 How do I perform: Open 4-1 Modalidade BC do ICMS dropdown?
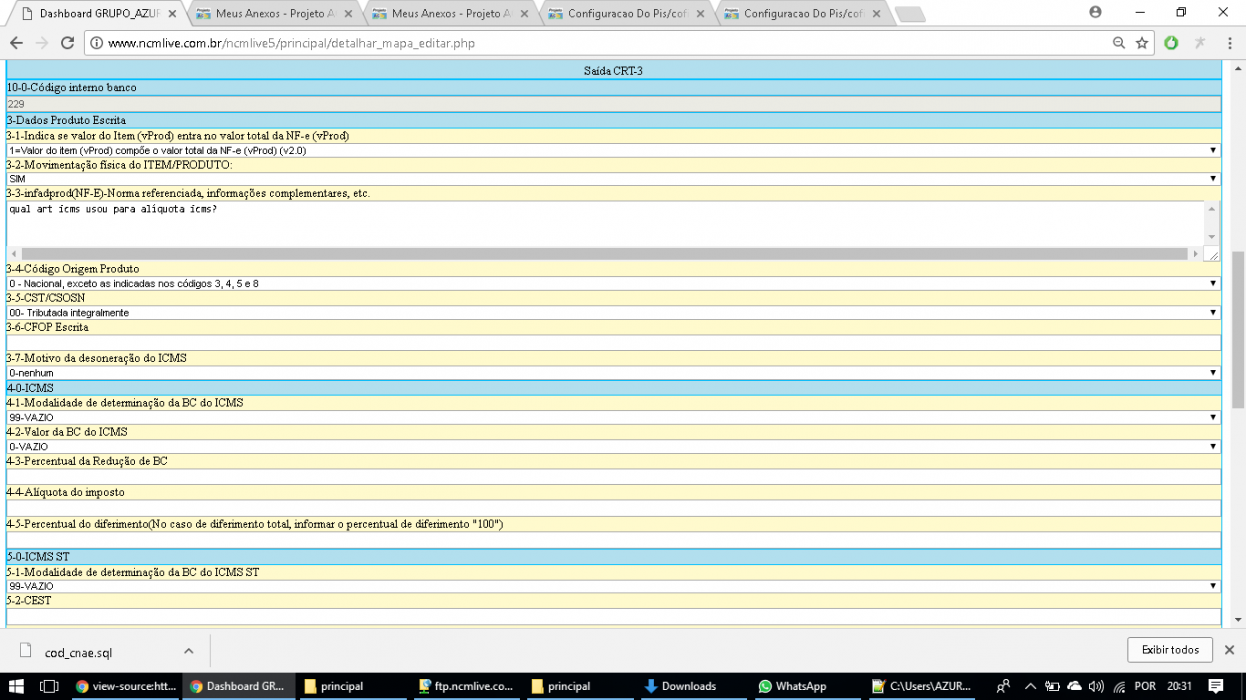[x=613, y=418]
